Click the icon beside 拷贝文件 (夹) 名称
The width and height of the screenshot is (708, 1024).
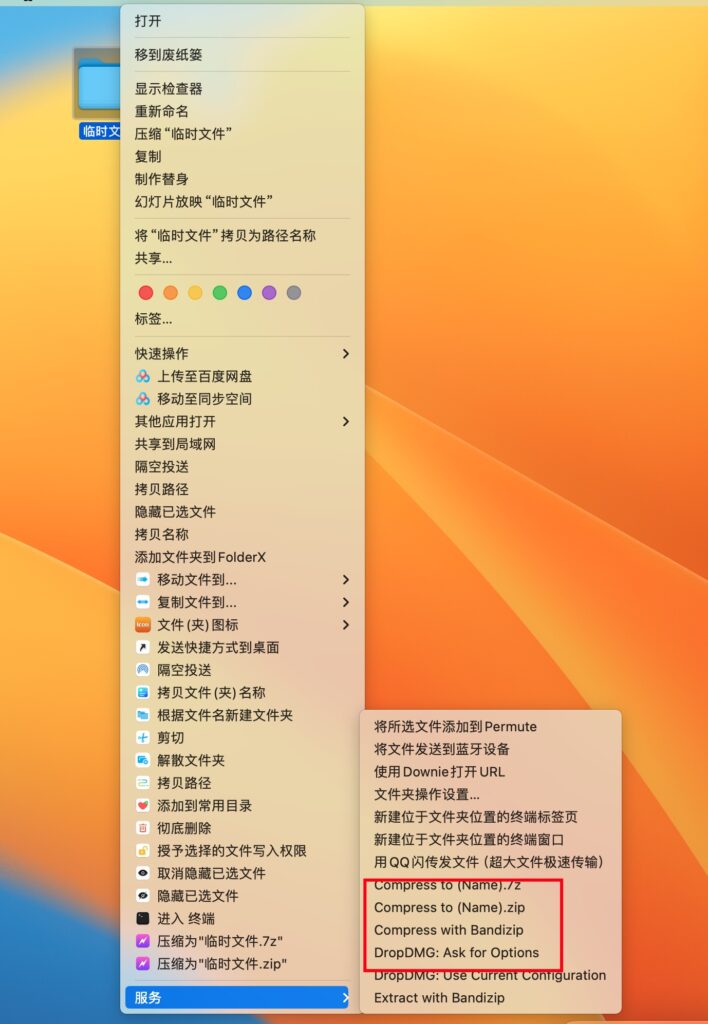(x=142, y=692)
